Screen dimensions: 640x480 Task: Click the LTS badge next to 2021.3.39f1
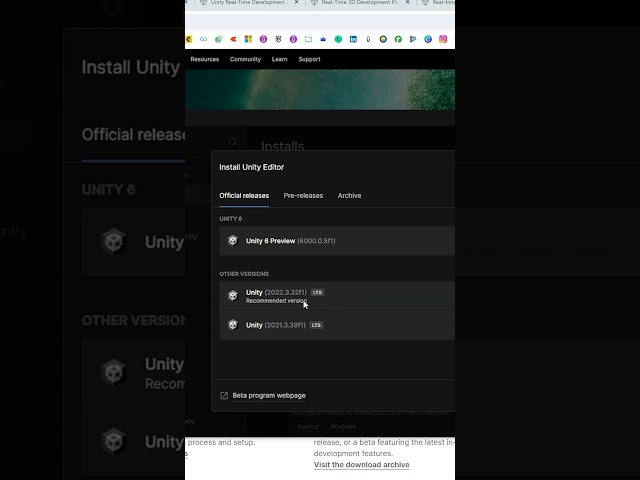316,325
